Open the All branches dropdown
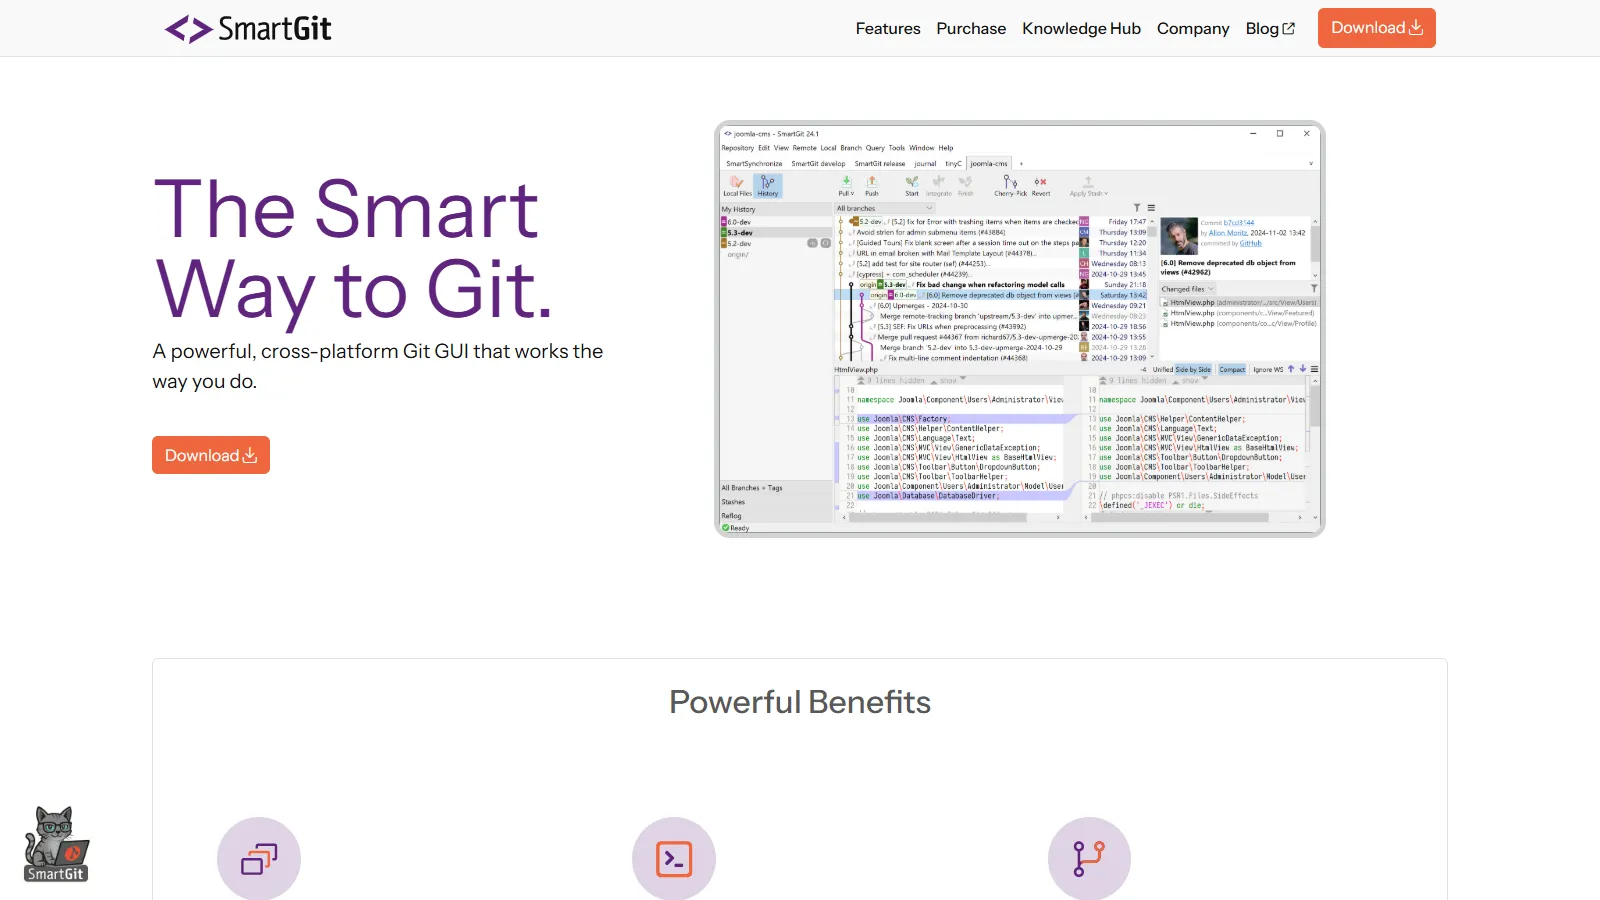The width and height of the screenshot is (1600, 900). [885, 207]
